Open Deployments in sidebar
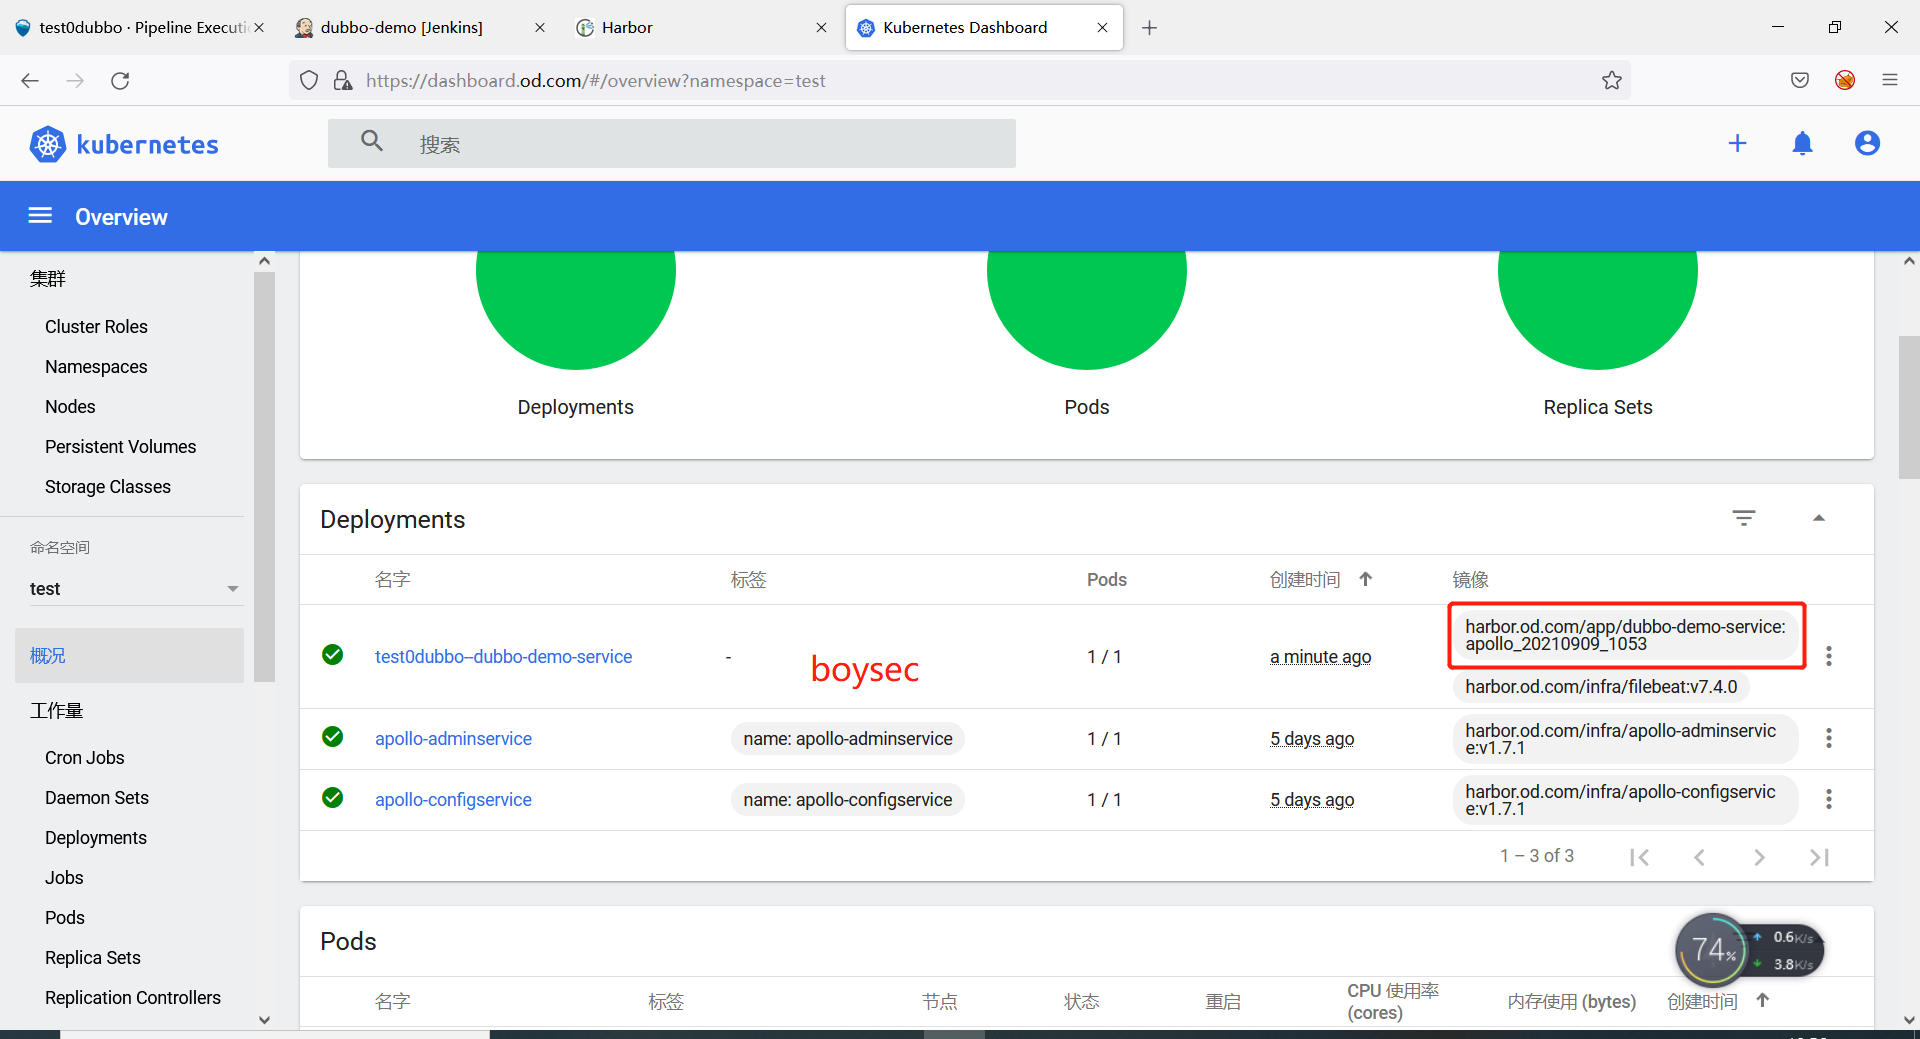 click(96, 838)
